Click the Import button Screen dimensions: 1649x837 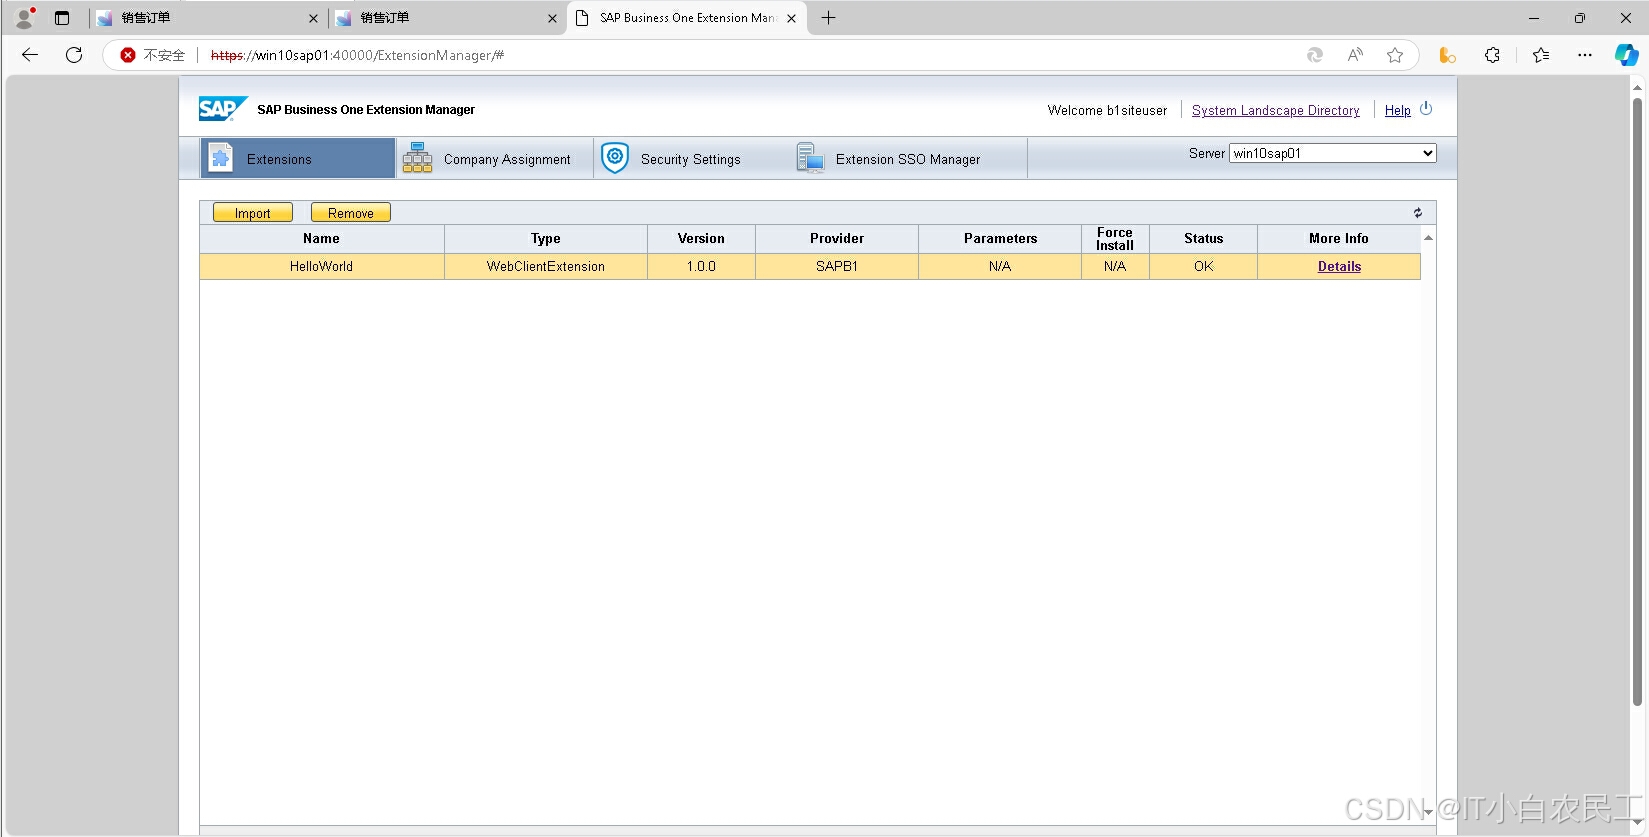point(253,213)
